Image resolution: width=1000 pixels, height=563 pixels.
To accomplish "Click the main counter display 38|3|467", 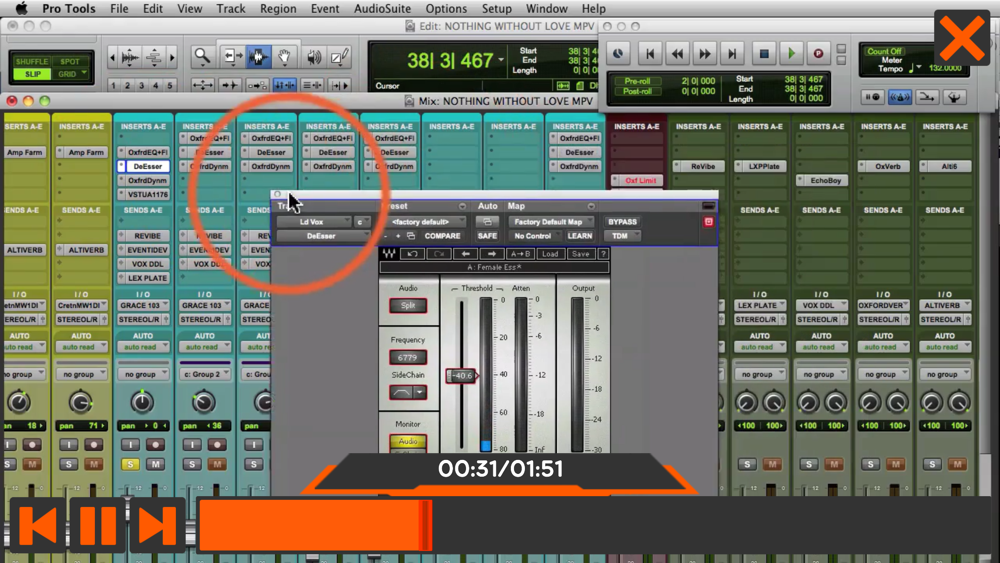I will coord(450,61).
